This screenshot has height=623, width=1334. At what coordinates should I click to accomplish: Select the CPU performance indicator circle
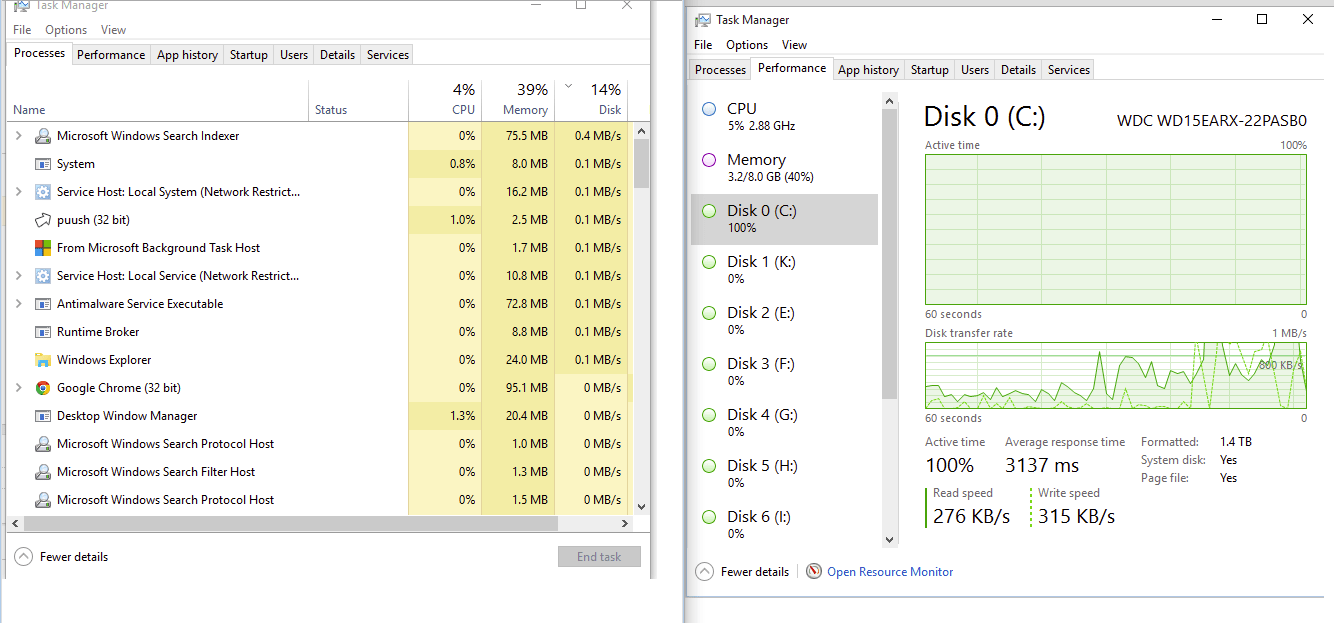709,109
